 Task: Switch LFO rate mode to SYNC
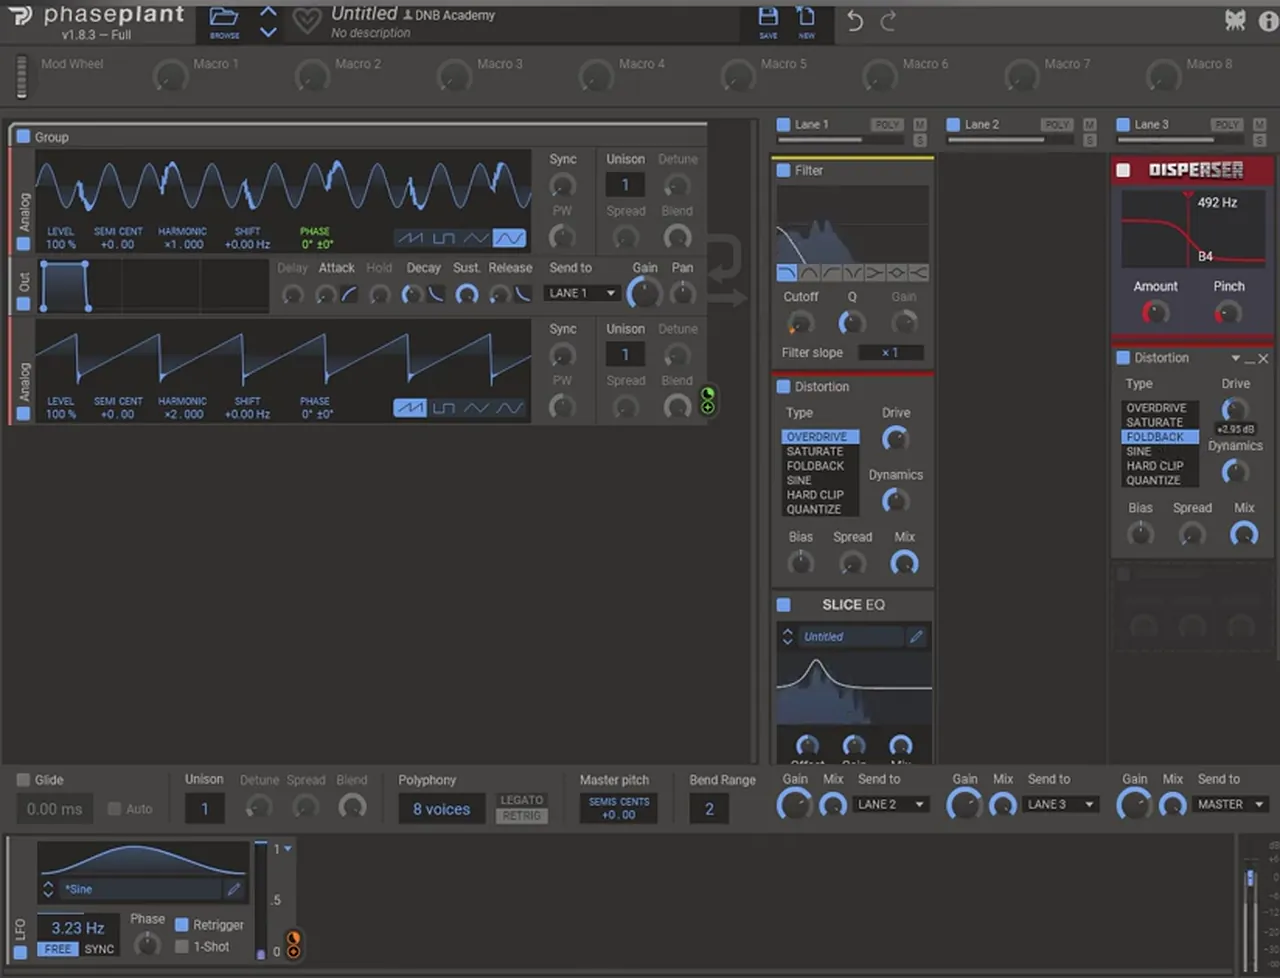point(99,949)
